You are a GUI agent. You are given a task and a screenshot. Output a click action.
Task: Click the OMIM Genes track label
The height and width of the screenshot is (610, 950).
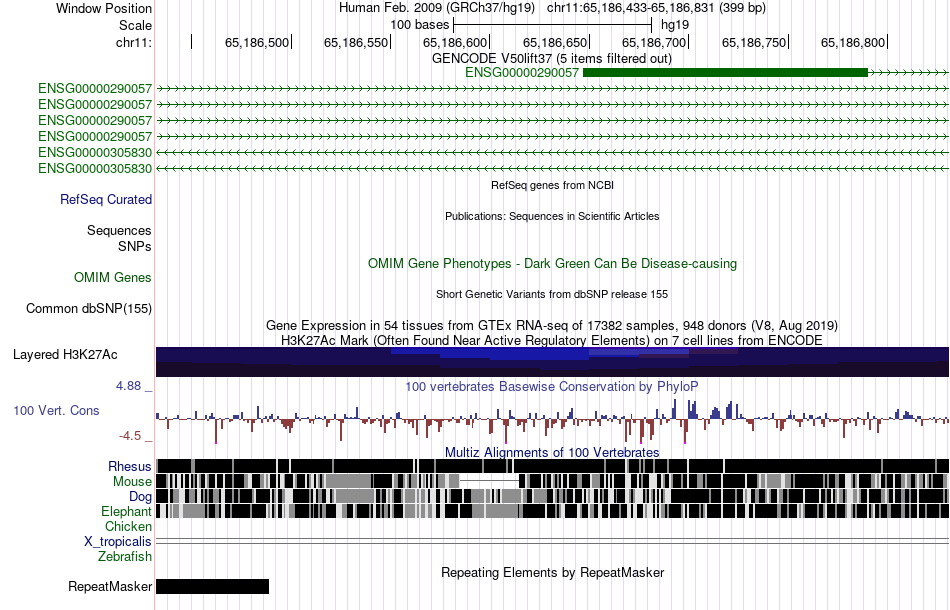[113, 277]
